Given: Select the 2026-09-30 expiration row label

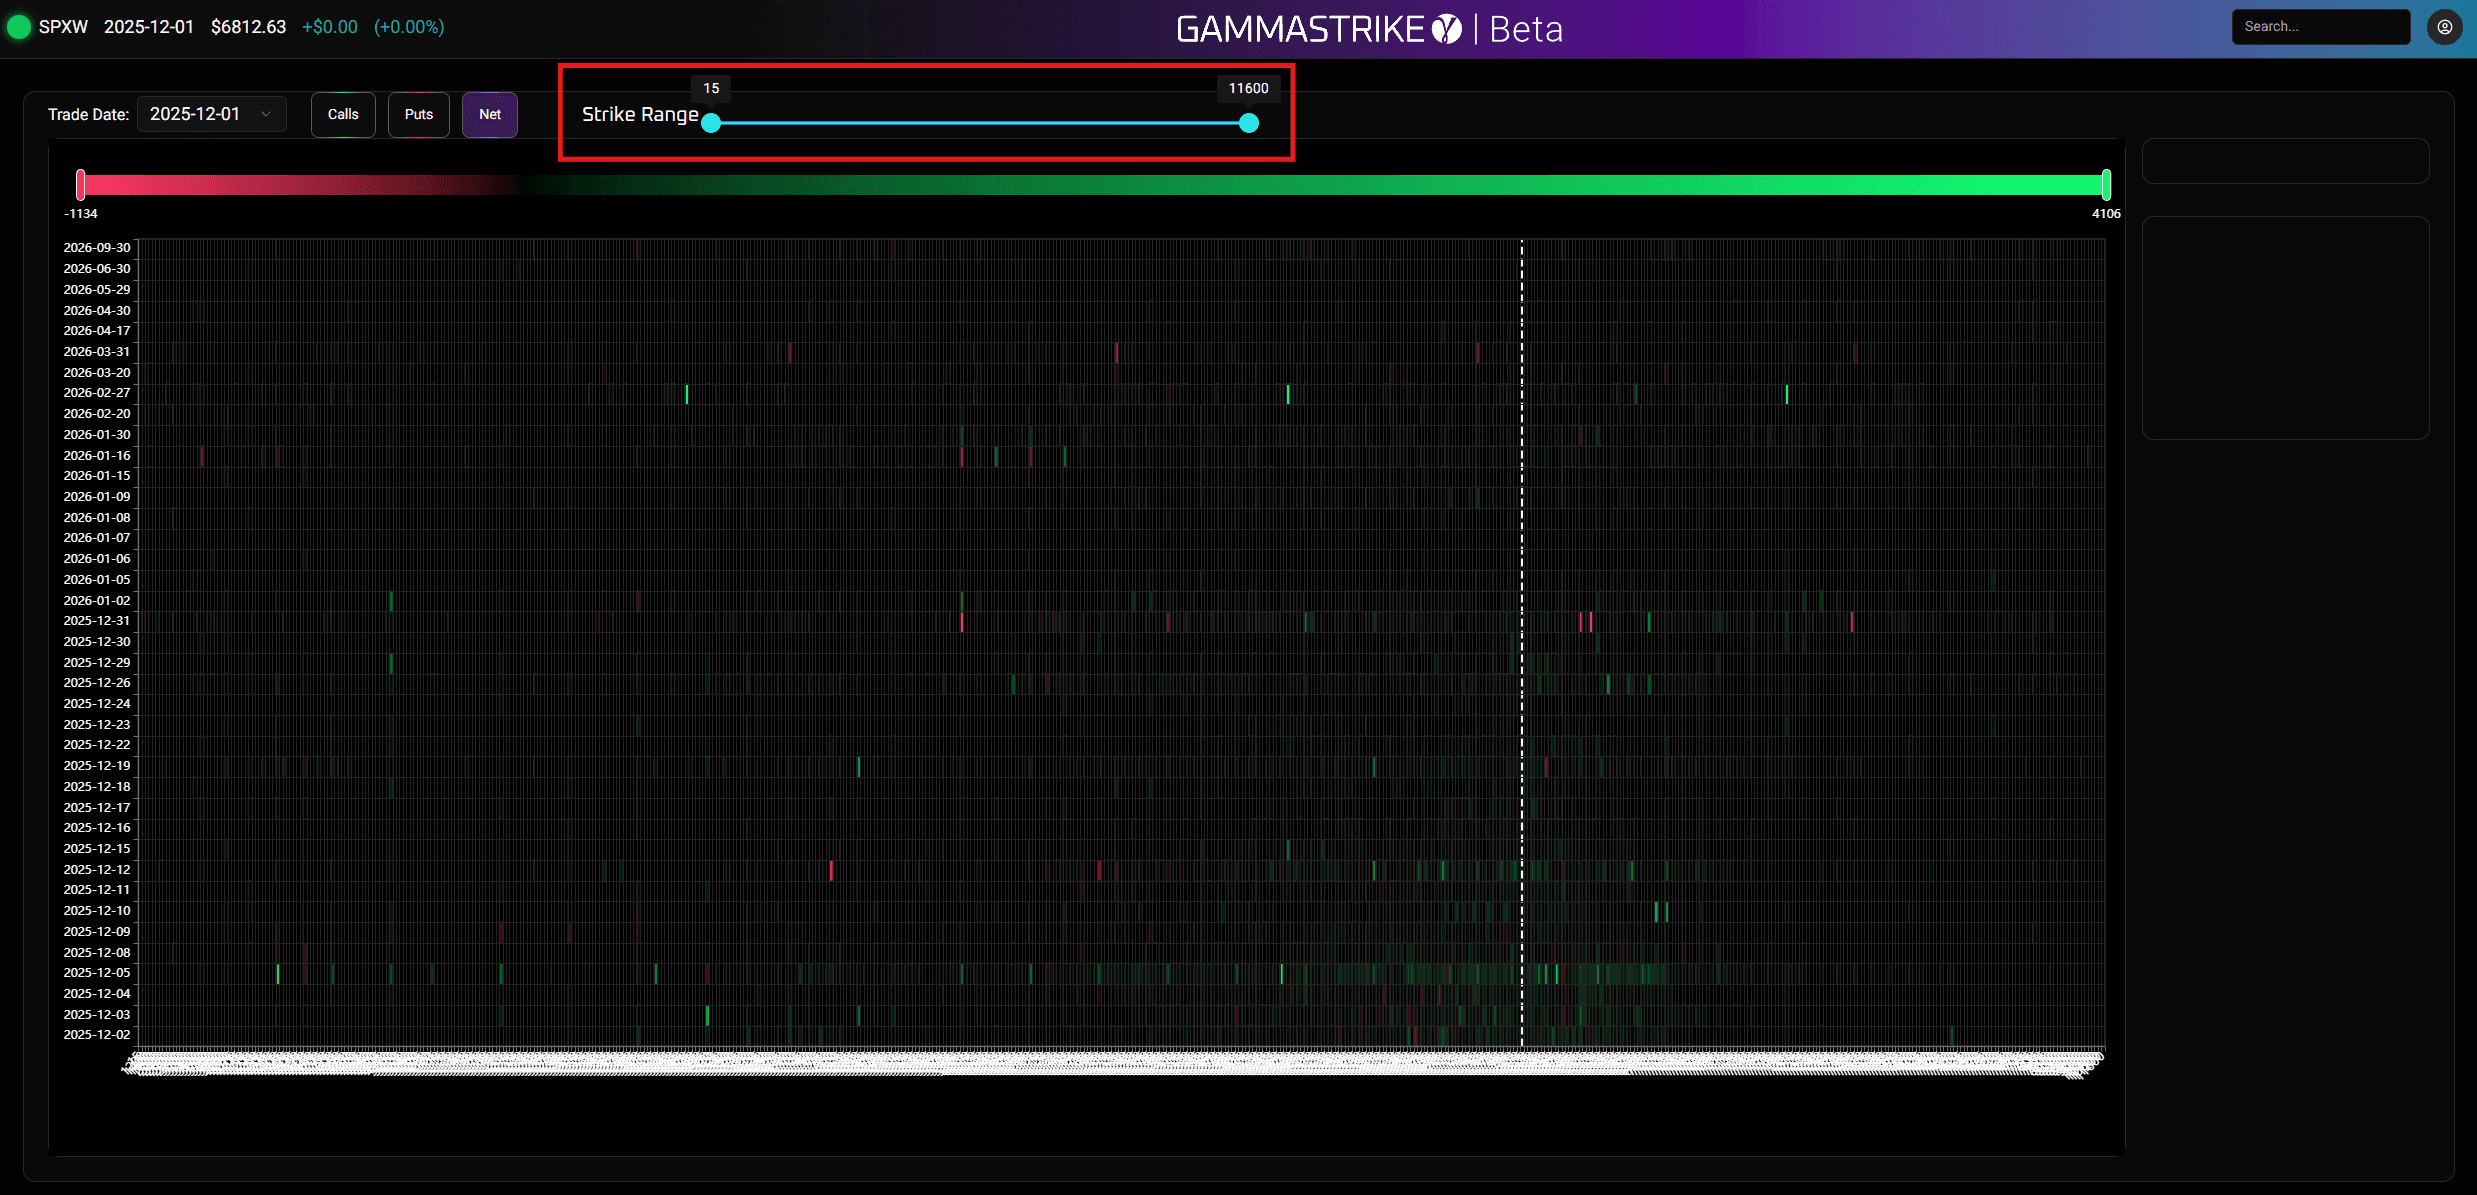Looking at the screenshot, I should click(x=96, y=247).
